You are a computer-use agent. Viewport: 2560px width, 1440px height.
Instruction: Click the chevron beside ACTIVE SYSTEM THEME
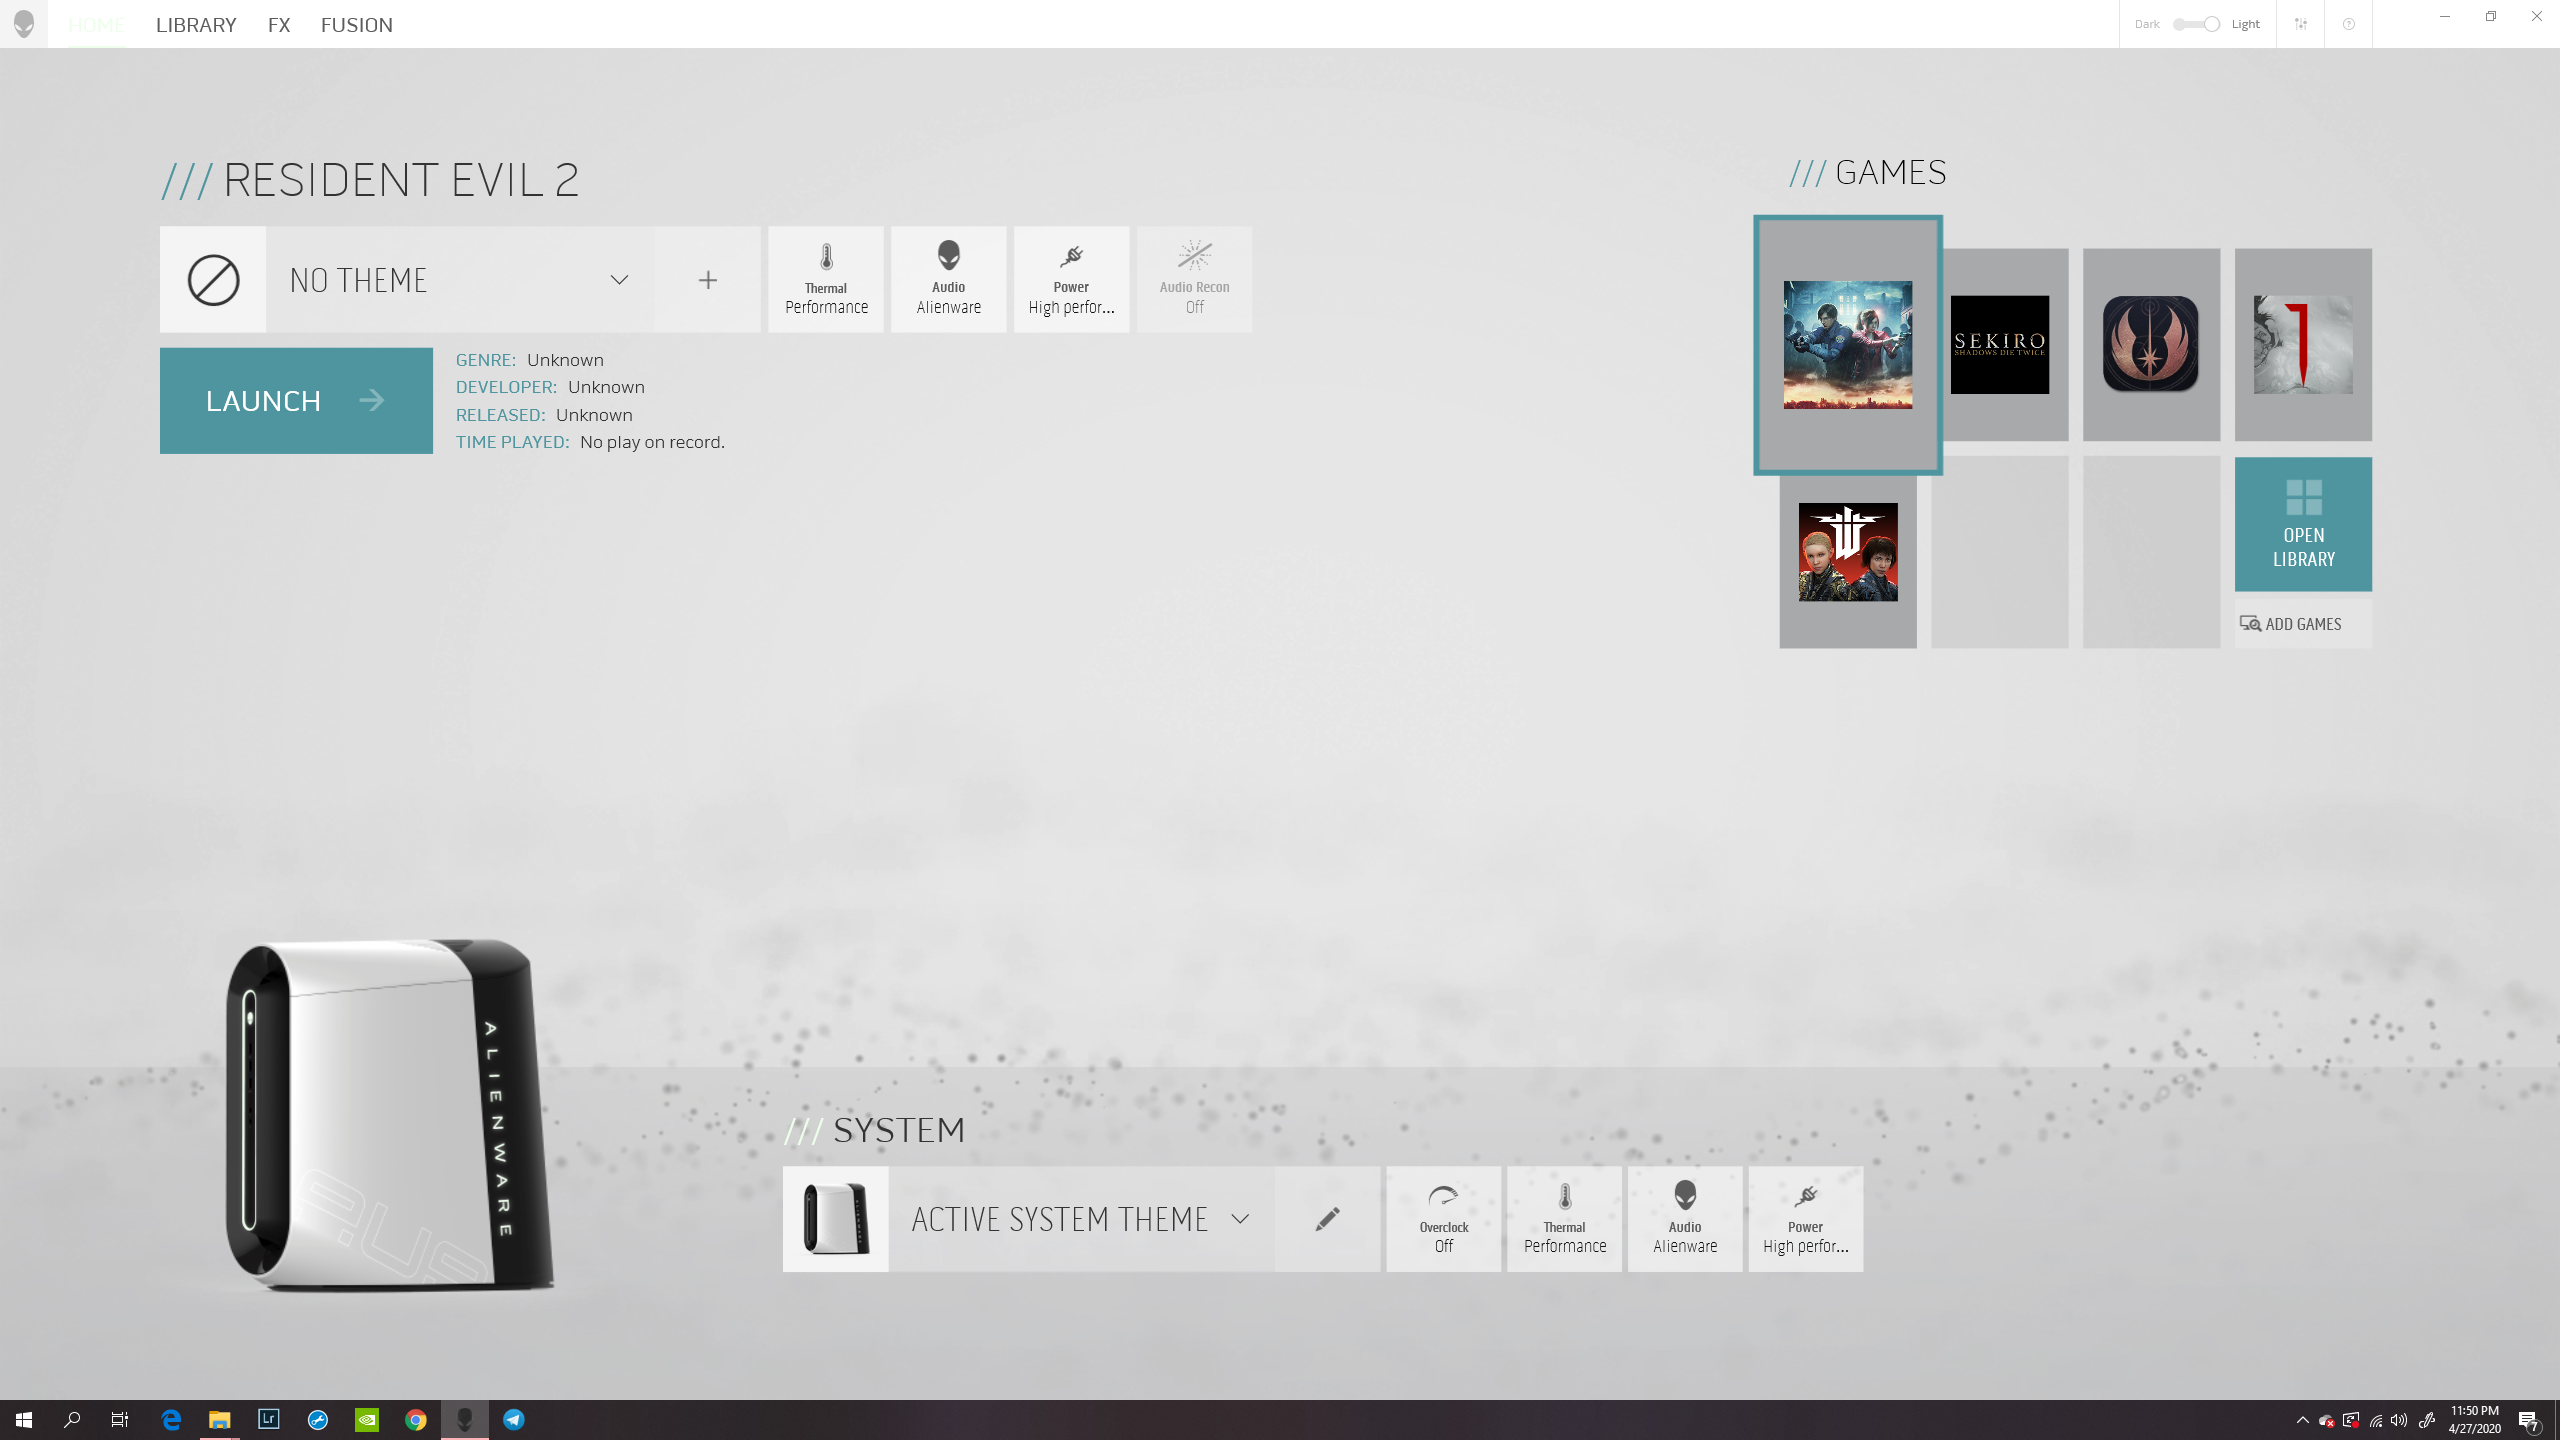coord(1240,1219)
